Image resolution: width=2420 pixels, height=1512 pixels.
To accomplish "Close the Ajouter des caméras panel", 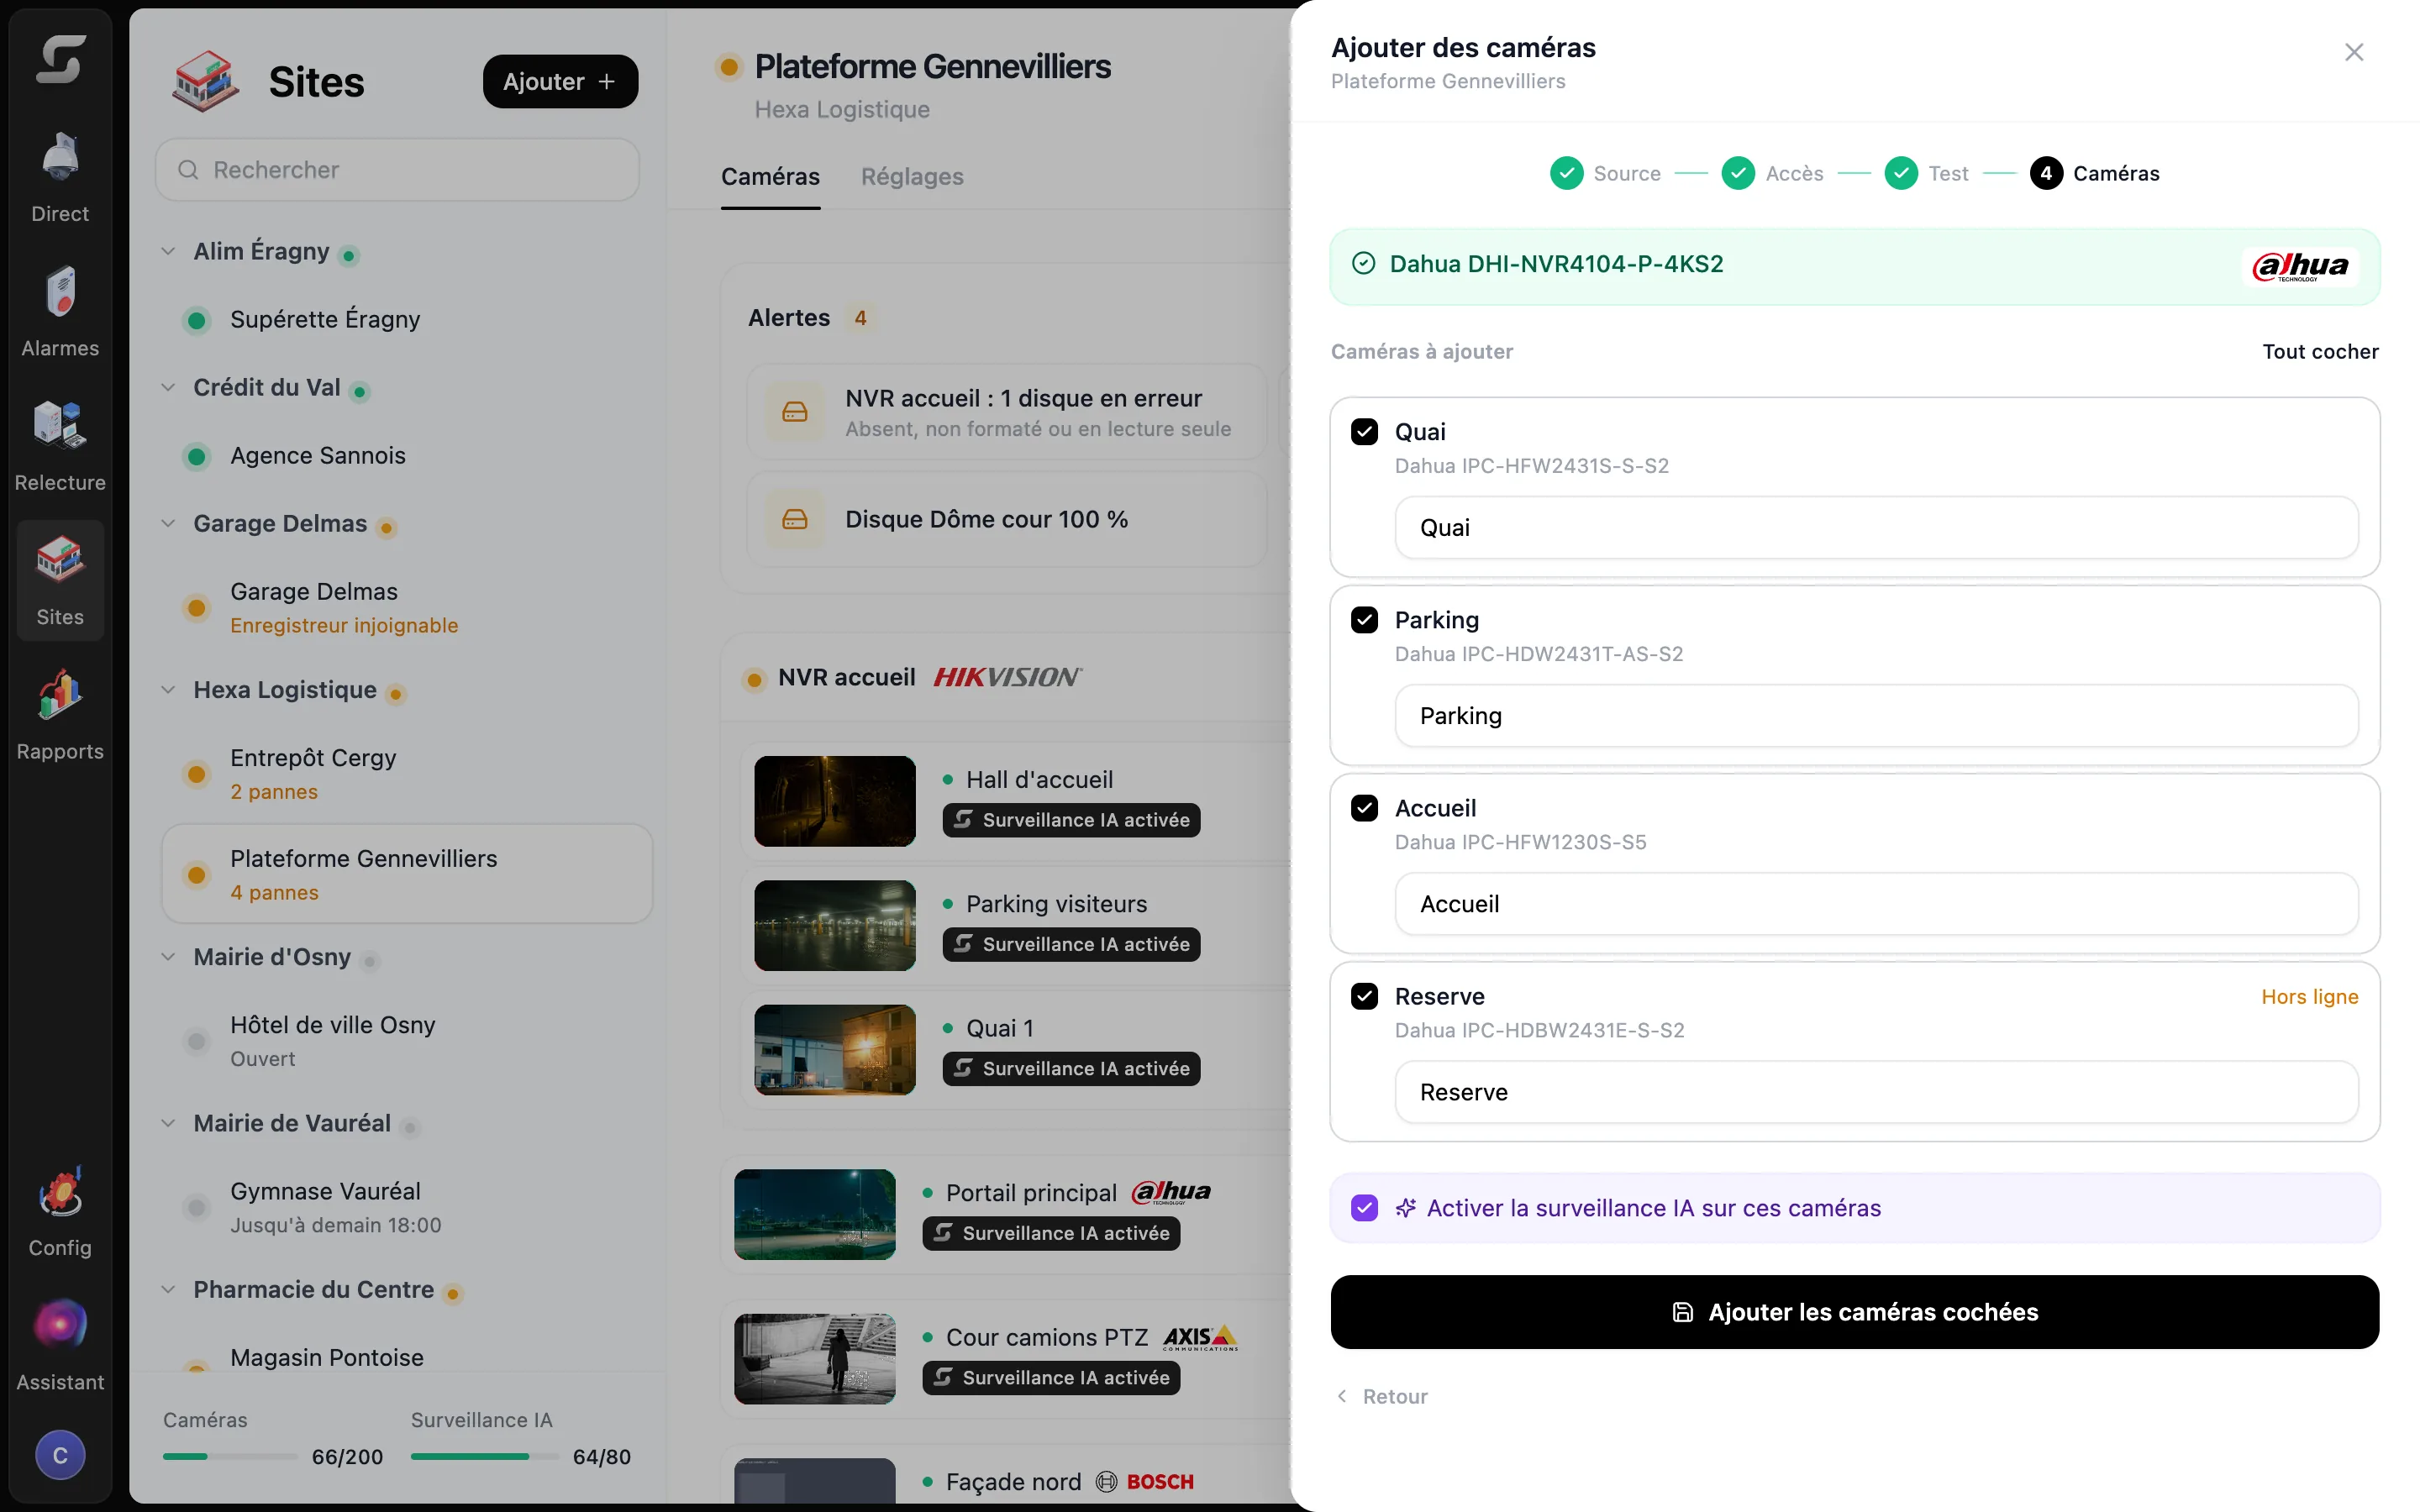I will coord(2354,52).
